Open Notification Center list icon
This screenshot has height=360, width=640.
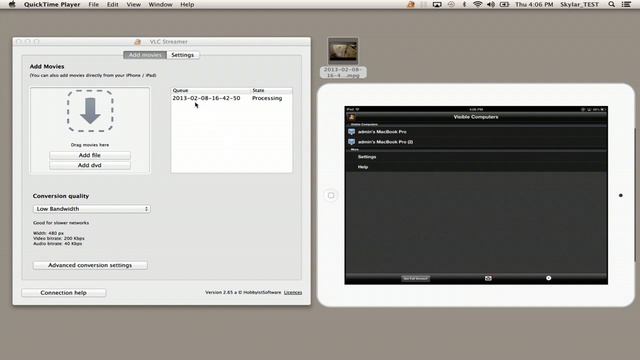pyautogui.click(x=626, y=4)
